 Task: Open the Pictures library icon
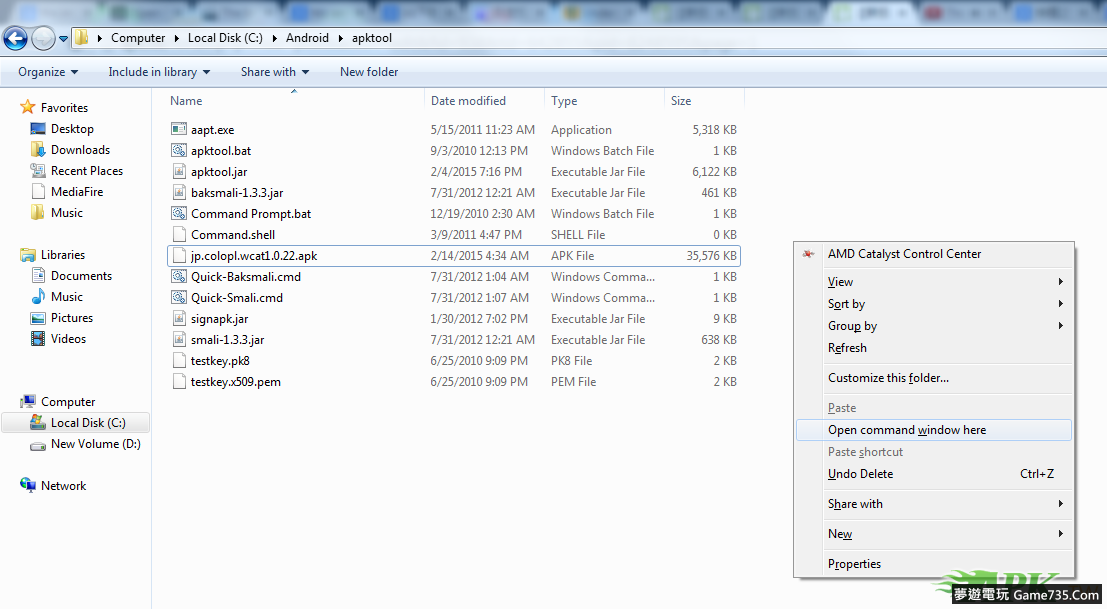[x=38, y=318]
